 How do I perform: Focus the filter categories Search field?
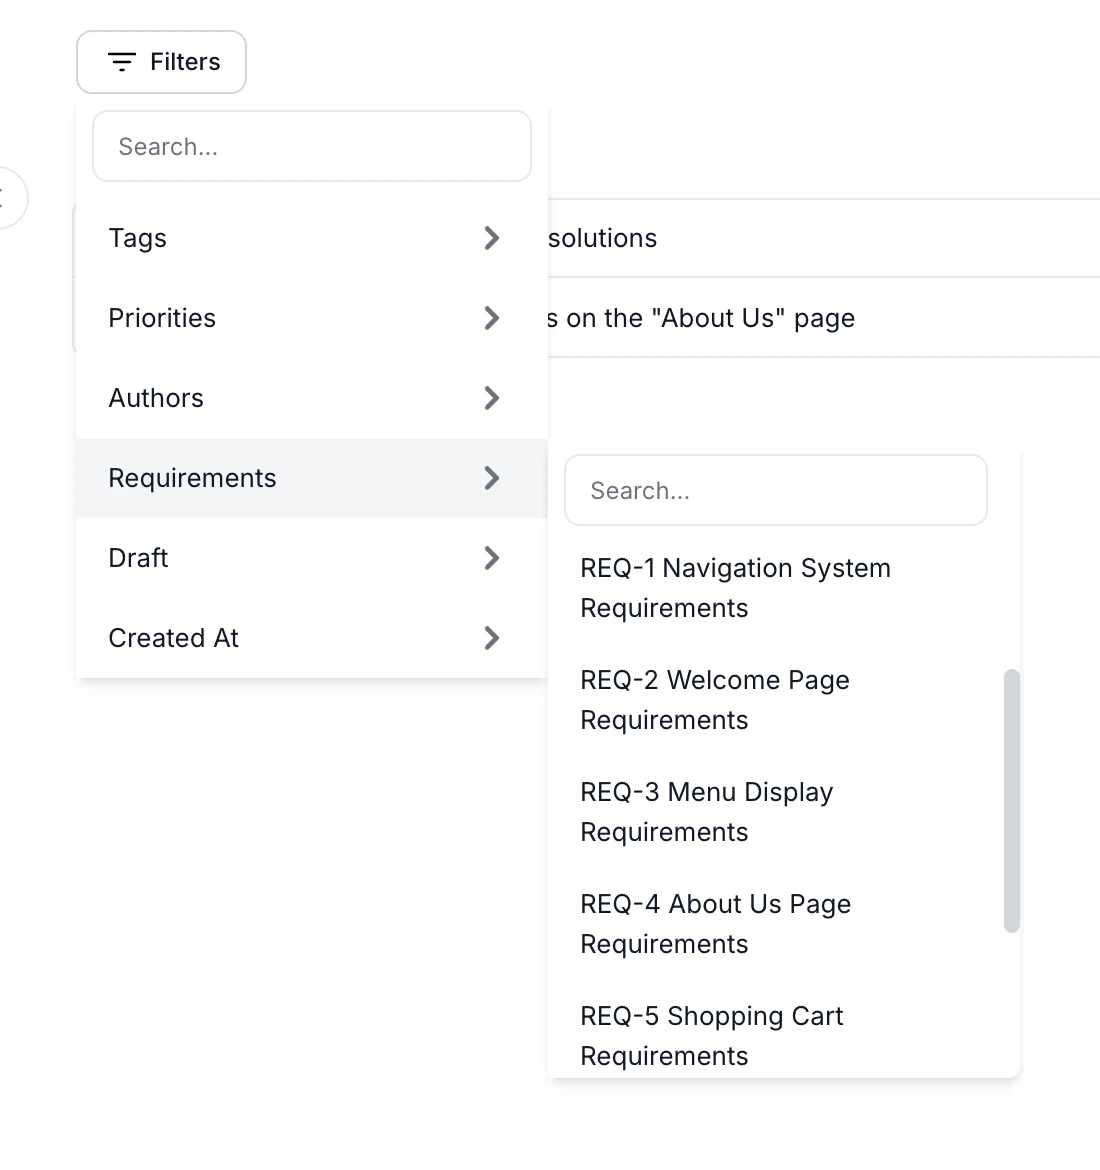click(x=312, y=146)
